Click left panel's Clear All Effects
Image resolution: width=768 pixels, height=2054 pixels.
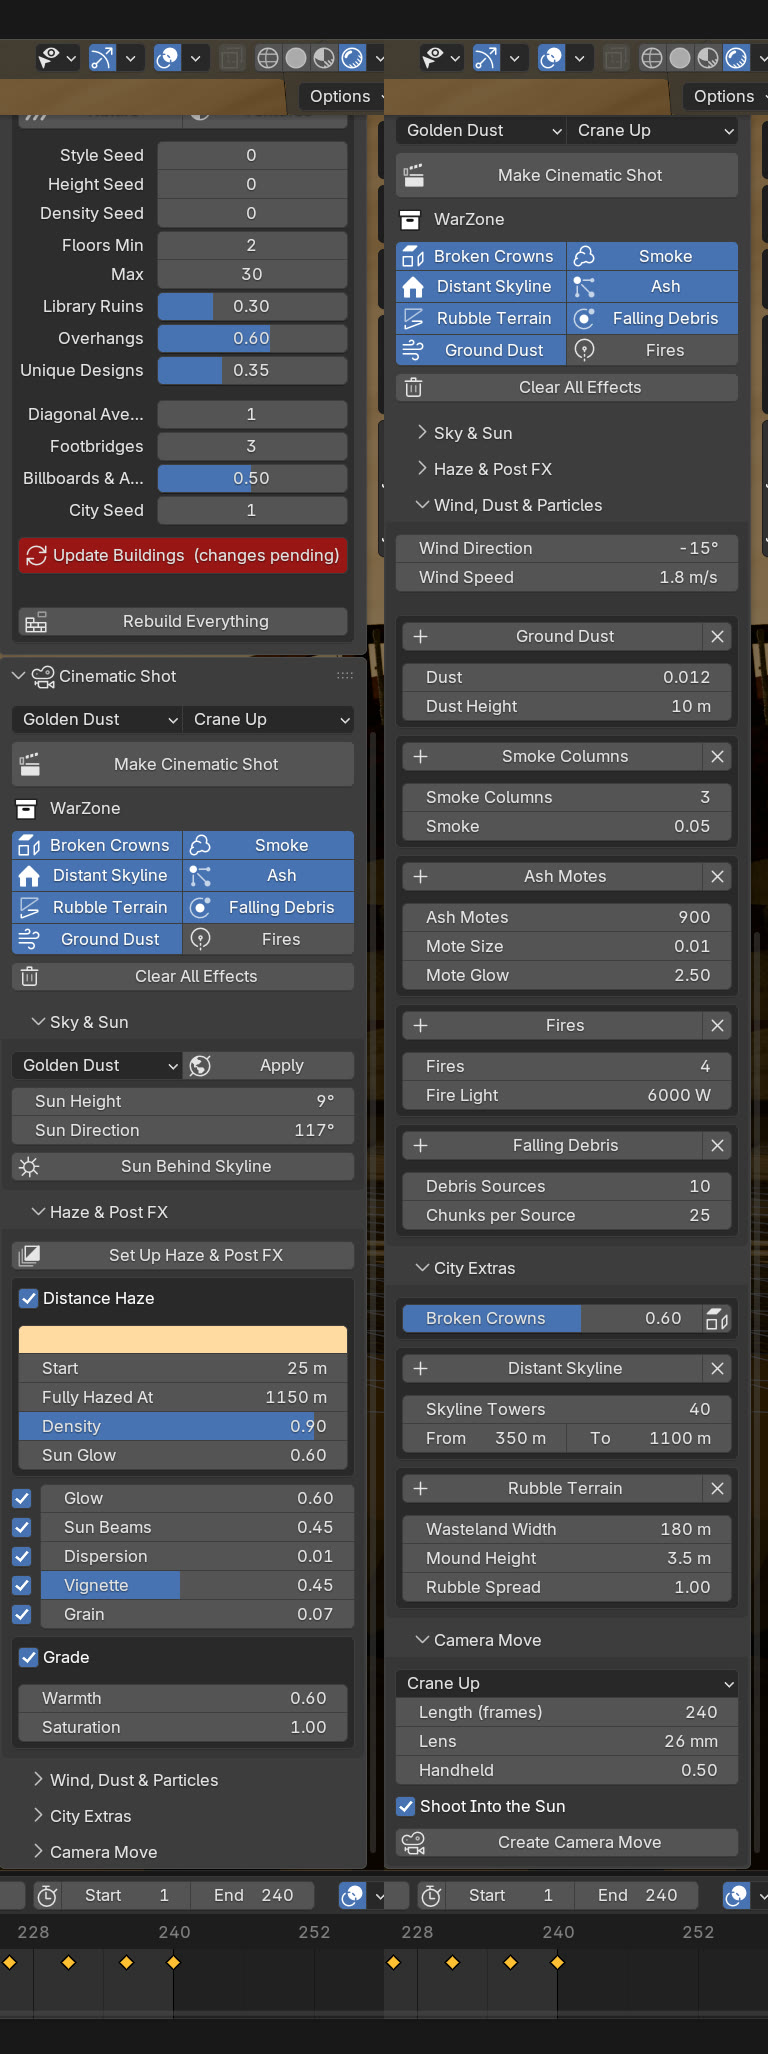click(183, 977)
